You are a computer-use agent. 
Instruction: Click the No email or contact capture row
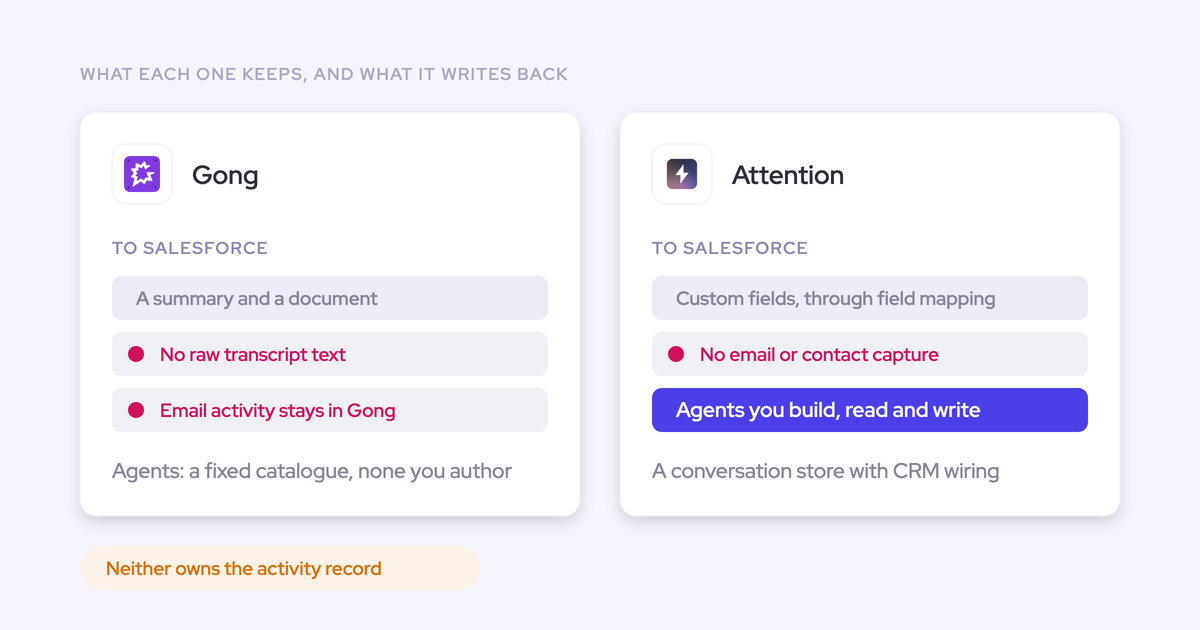tap(870, 354)
